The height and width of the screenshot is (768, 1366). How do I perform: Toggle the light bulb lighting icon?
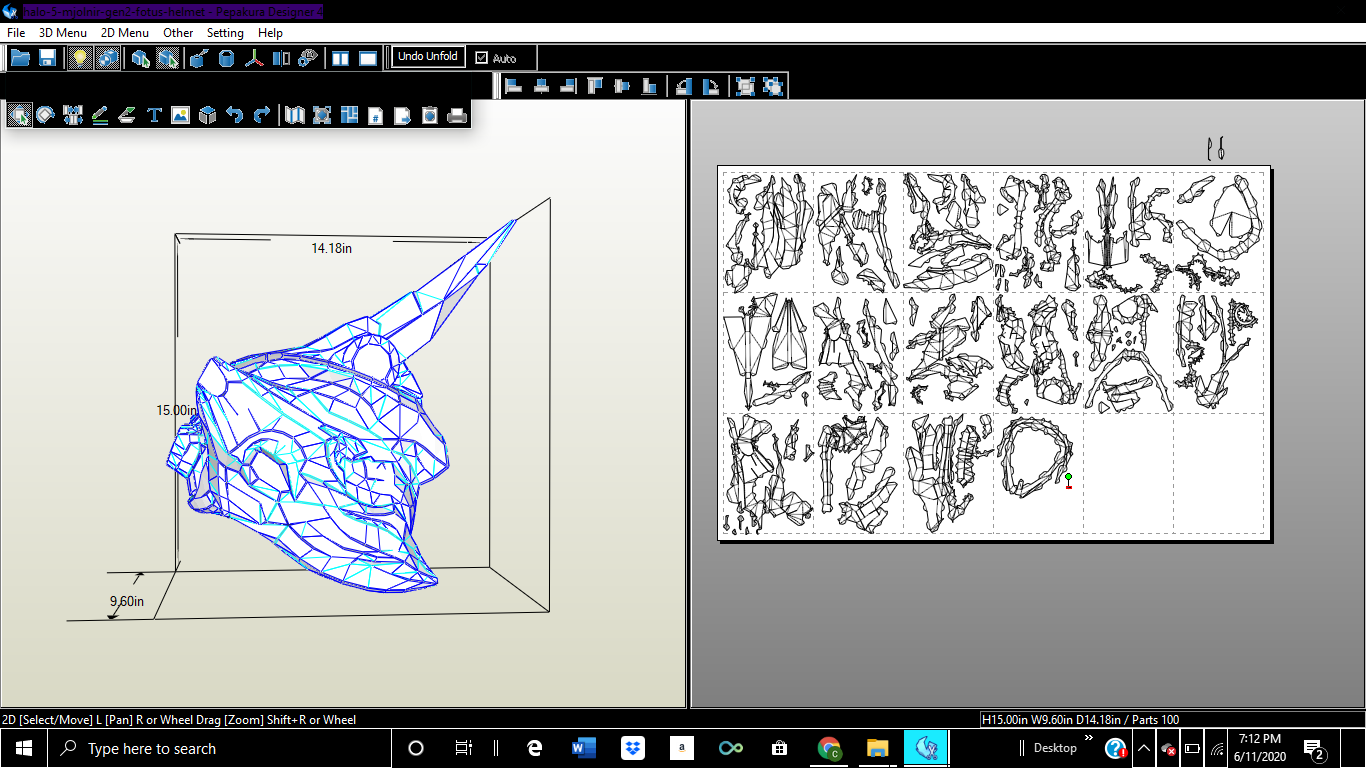[79, 58]
